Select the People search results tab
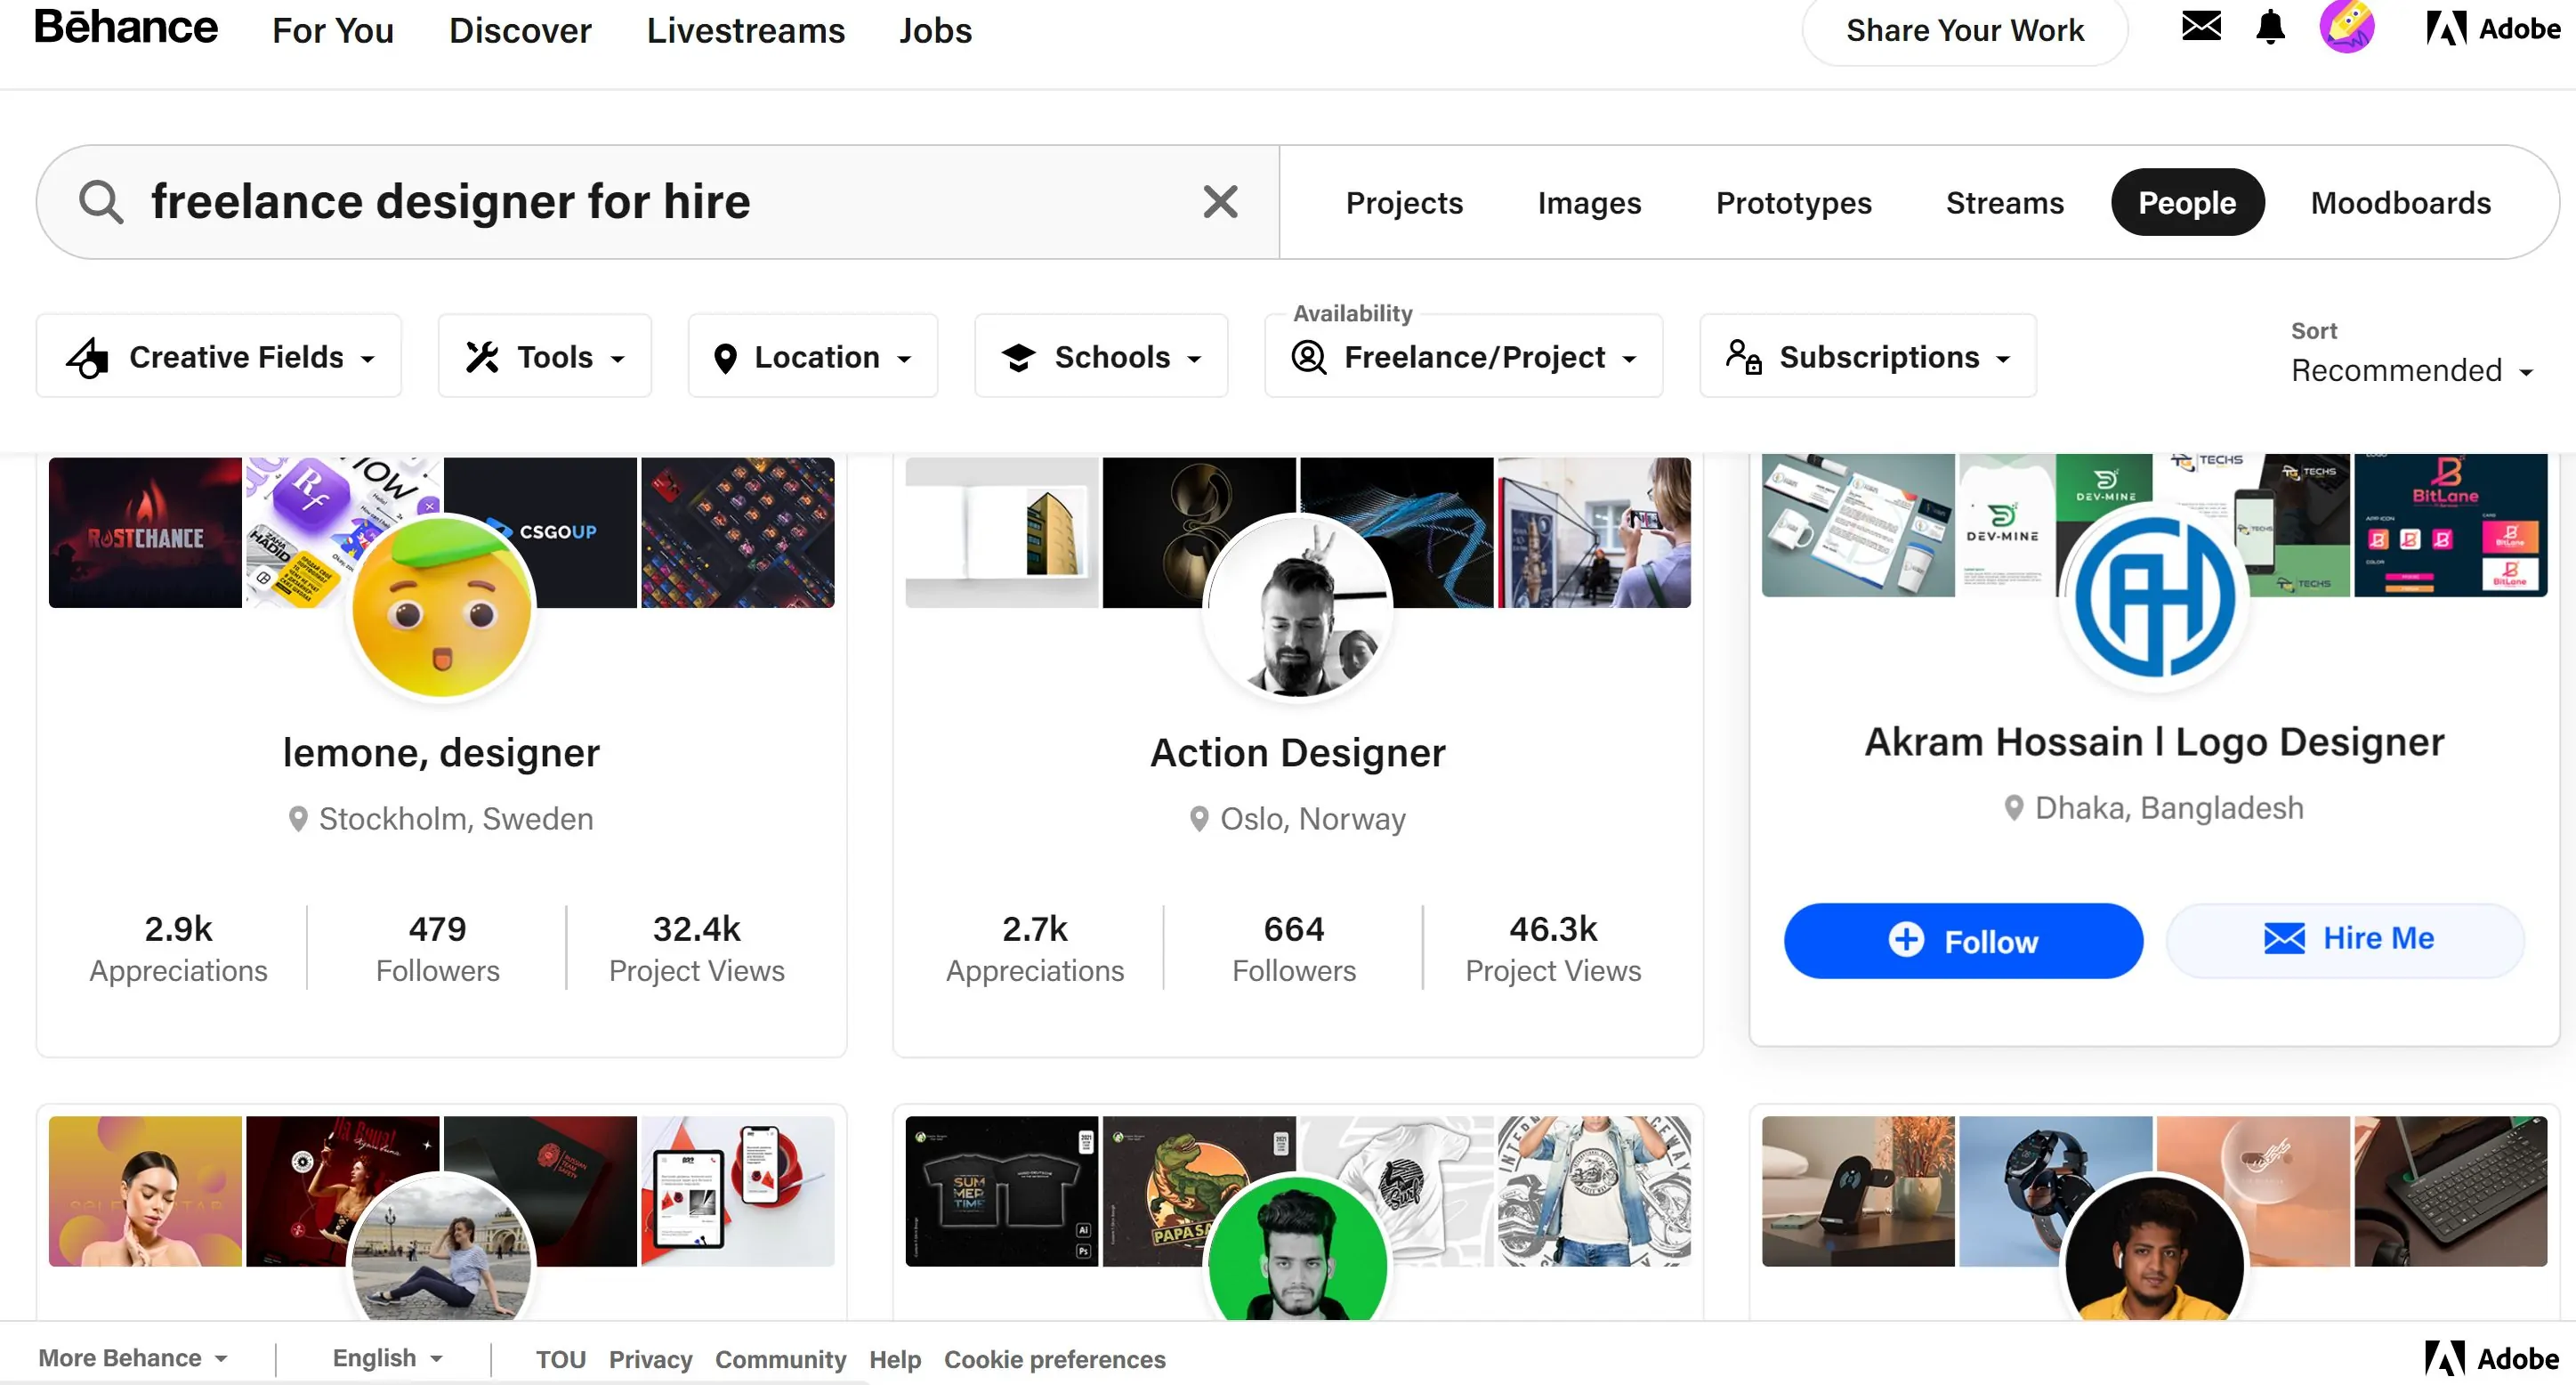 point(2189,201)
